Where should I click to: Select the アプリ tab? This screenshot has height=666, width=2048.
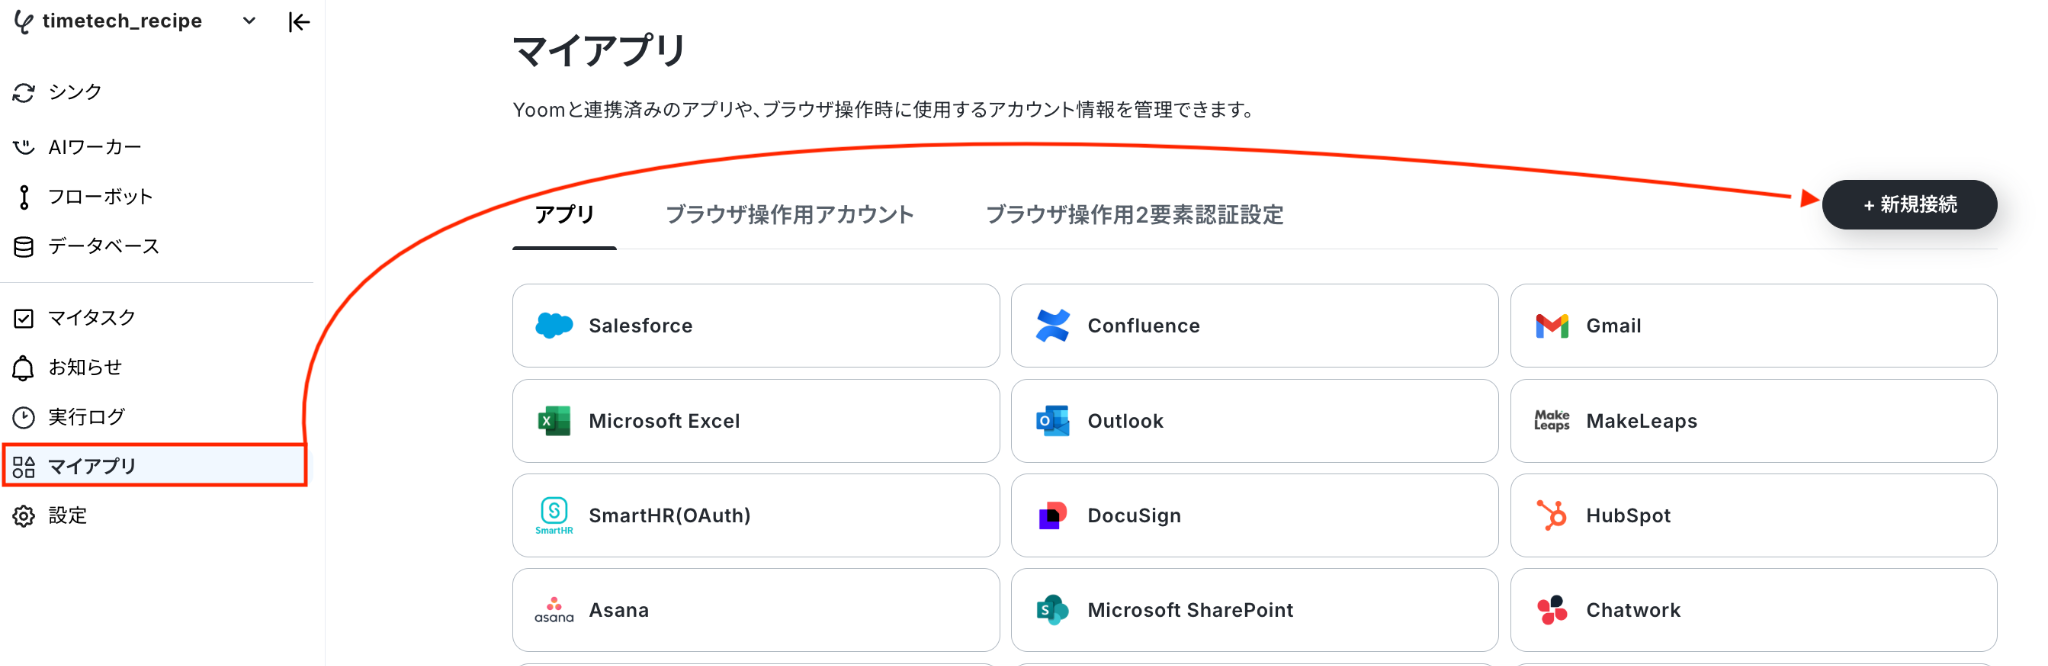click(x=564, y=214)
